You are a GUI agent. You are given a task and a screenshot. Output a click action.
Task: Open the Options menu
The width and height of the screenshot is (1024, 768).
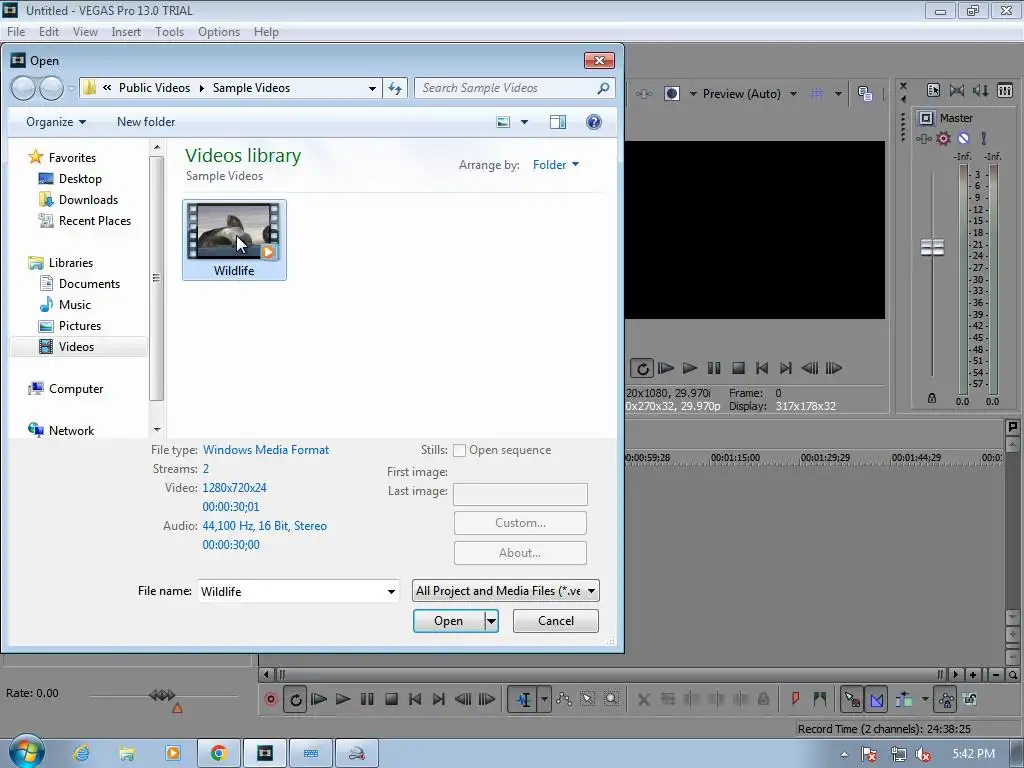219,31
